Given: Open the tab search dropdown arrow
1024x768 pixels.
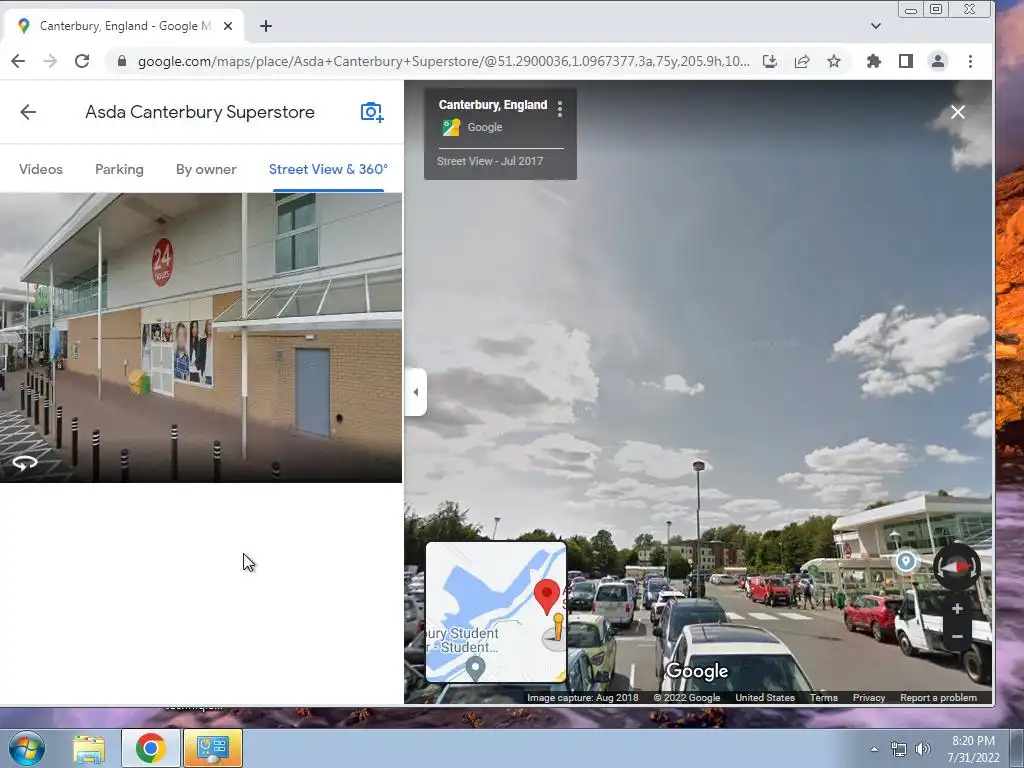Looking at the screenshot, I should (876, 26).
